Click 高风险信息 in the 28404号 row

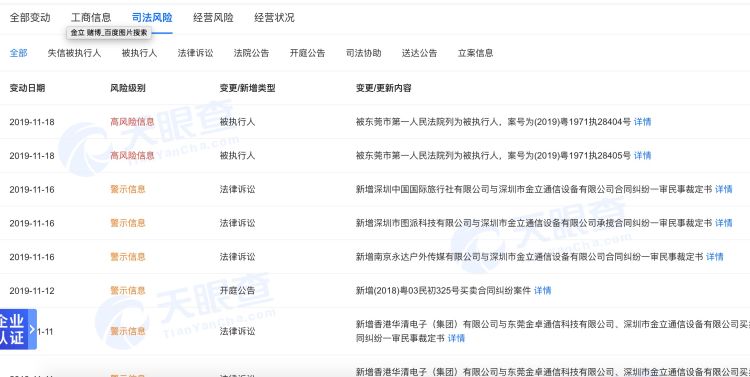pyautogui.click(x=132, y=122)
